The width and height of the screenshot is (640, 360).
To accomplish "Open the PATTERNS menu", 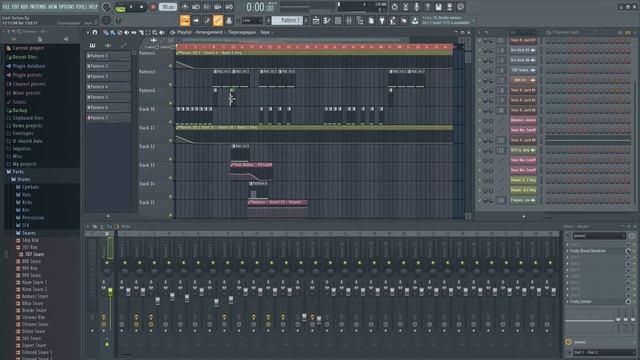I will [38, 7].
